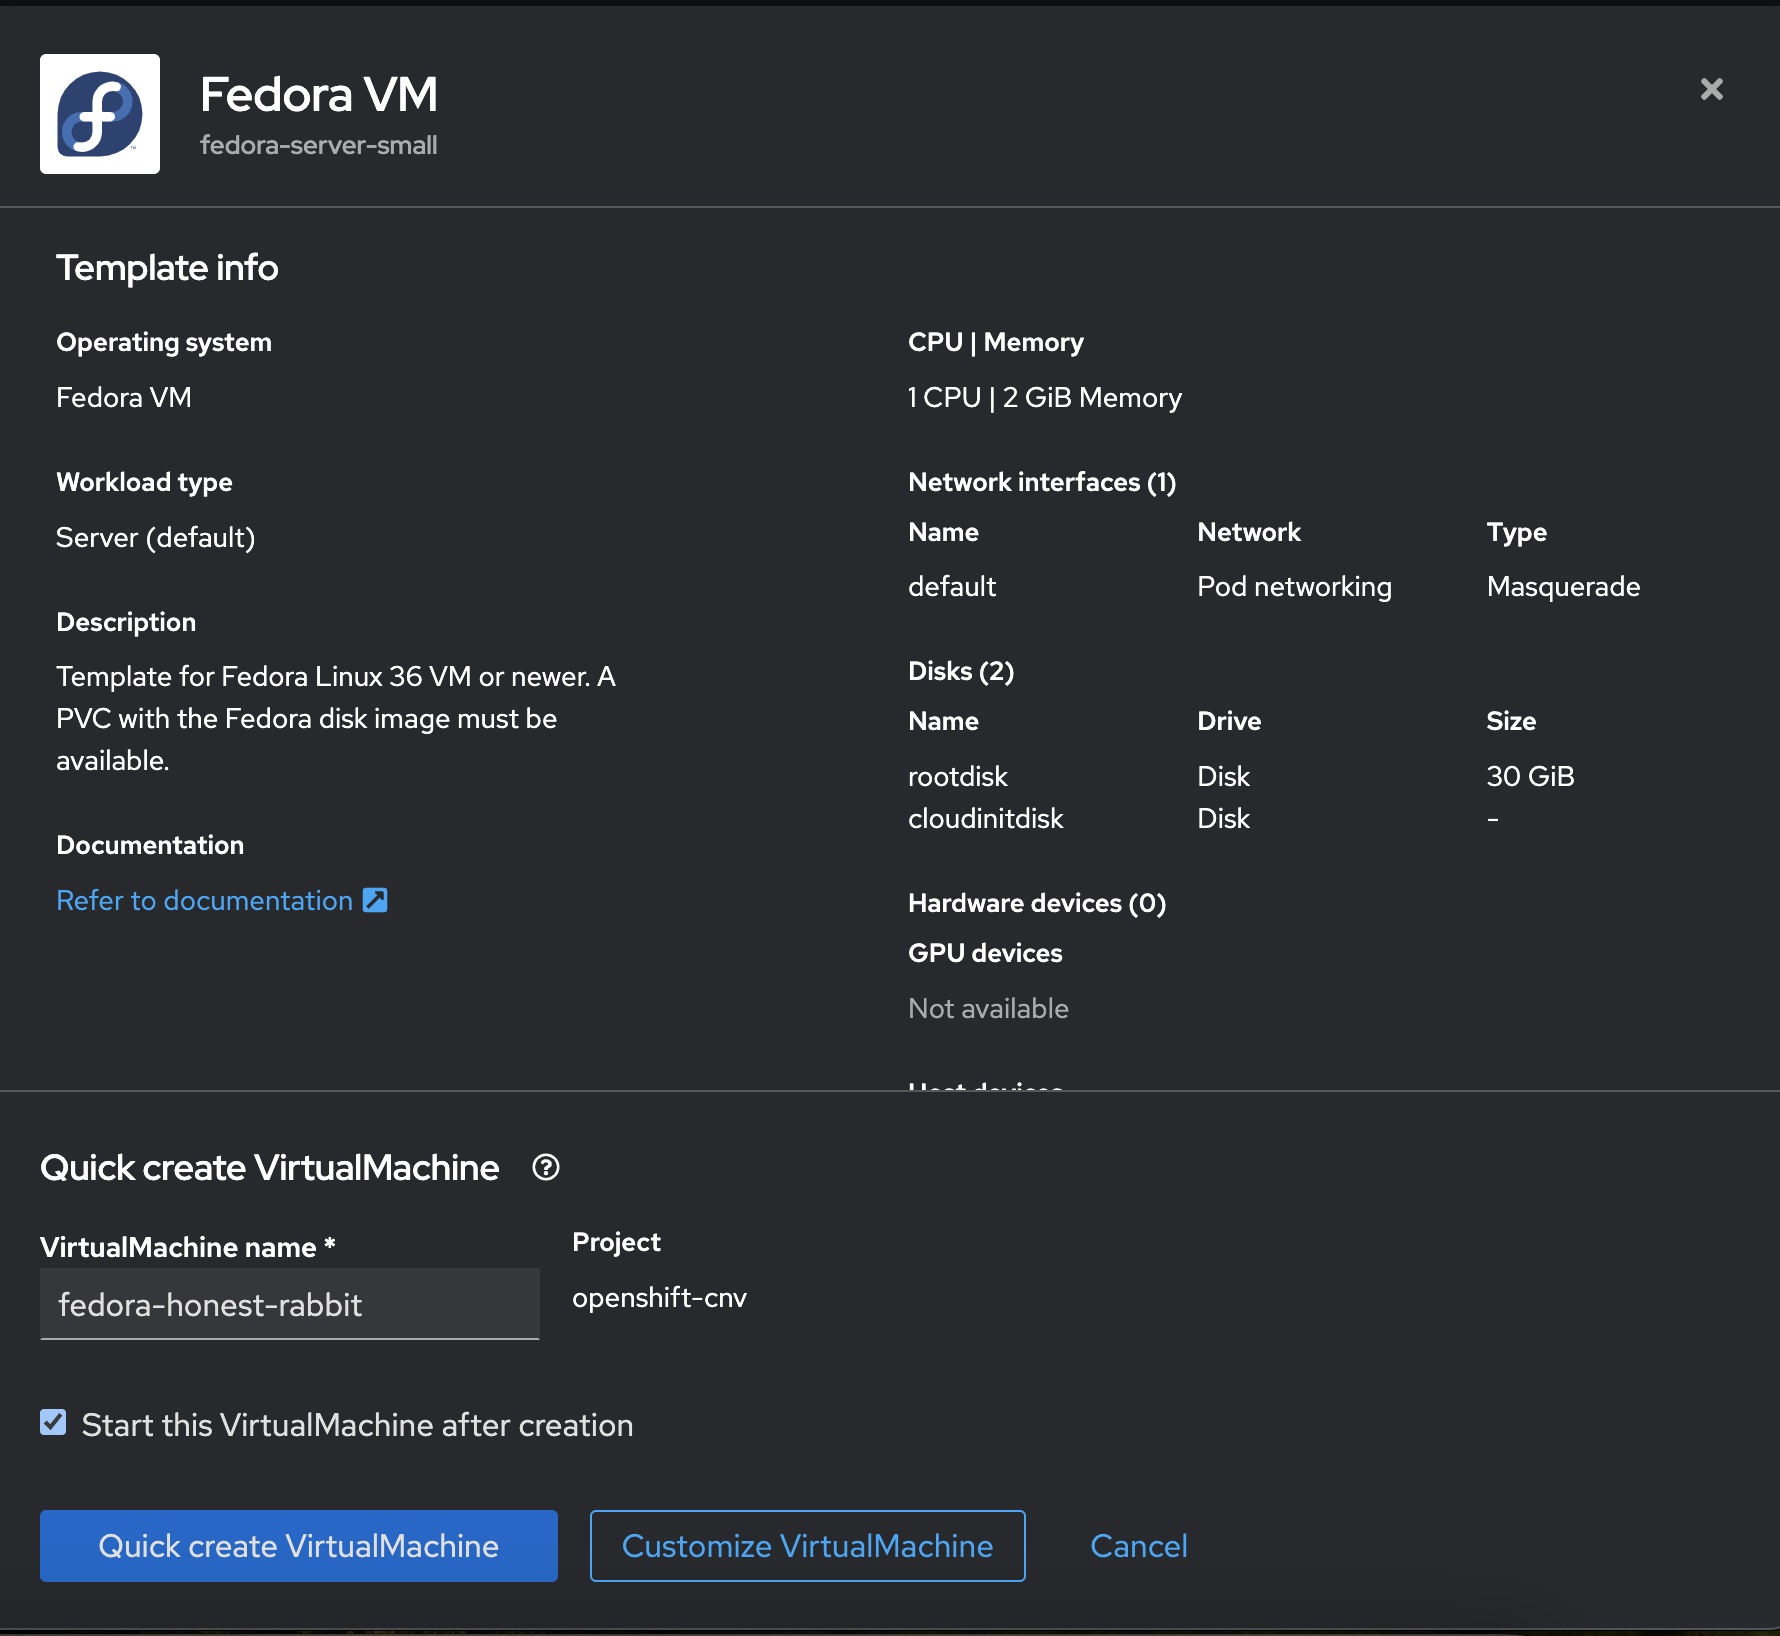Click the external link icon beside documentation

pyautogui.click(x=375, y=900)
